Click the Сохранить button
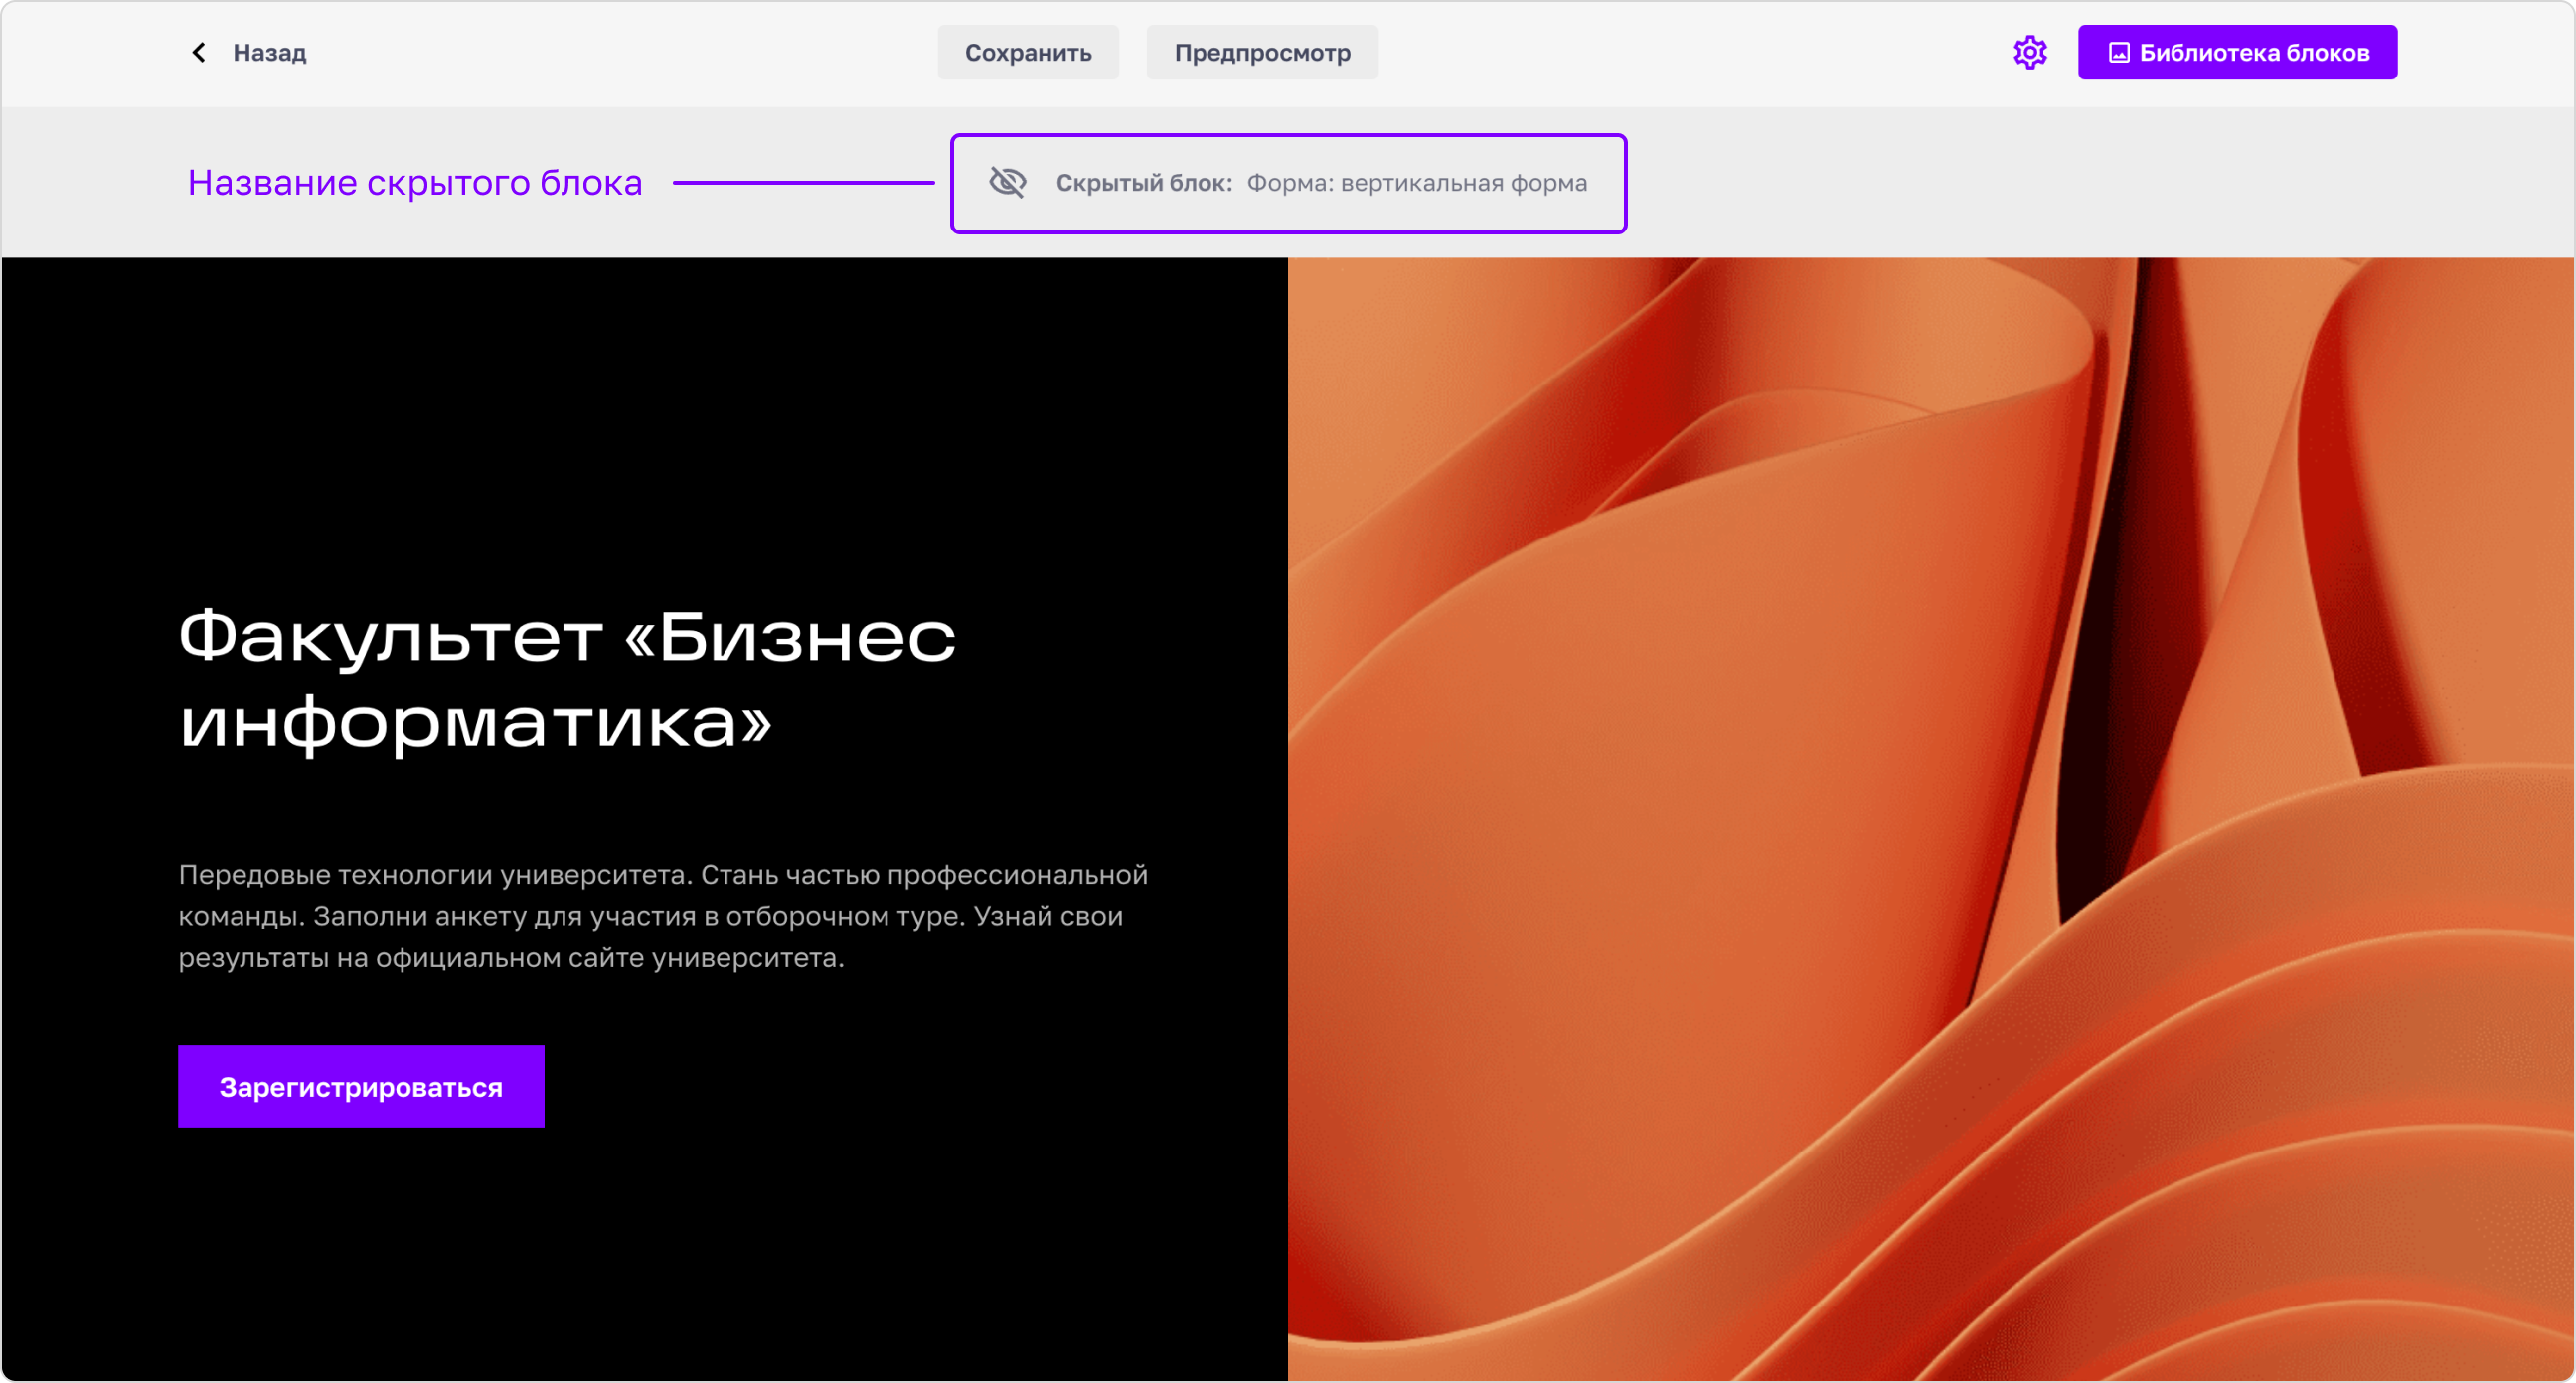This screenshot has height=1383, width=2576. coord(1027,52)
